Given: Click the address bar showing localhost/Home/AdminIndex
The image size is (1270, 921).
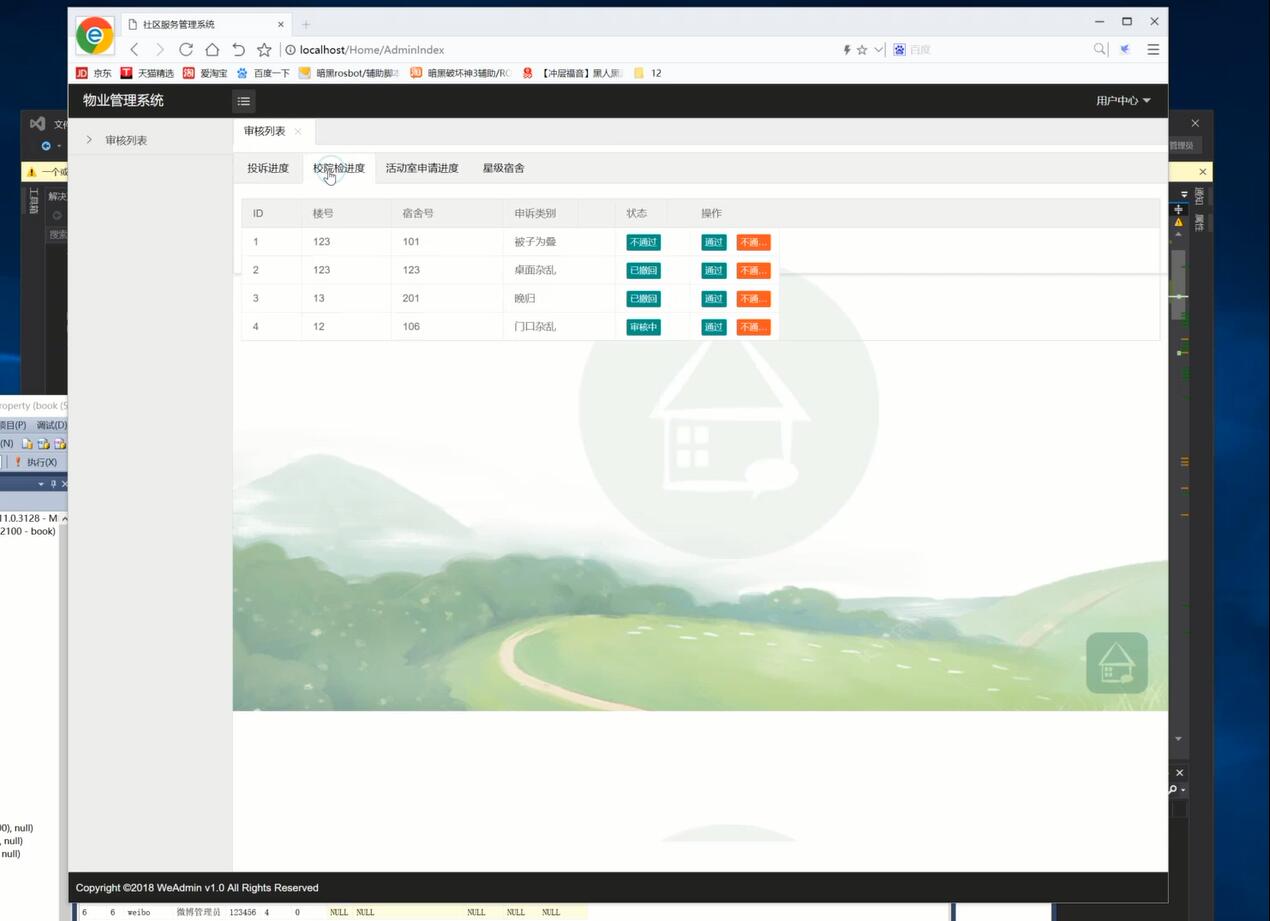Looking at the screenshot, I should point(560,50).
